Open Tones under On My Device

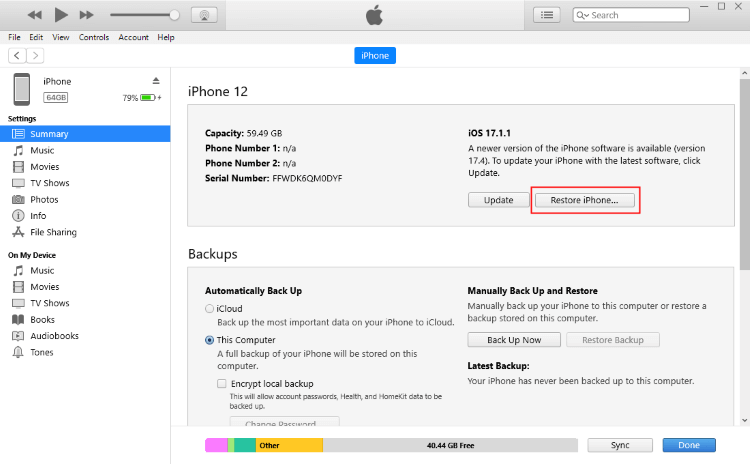[42, 352]
